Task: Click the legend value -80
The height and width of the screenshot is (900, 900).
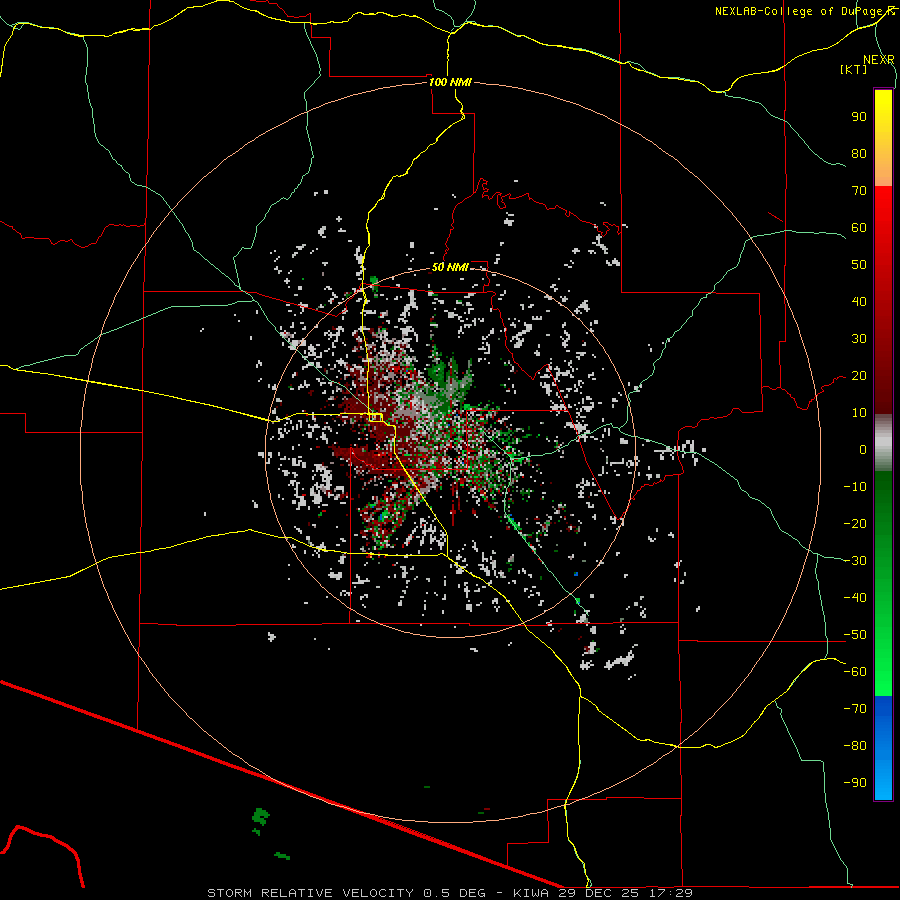Action: coord(855,746)
